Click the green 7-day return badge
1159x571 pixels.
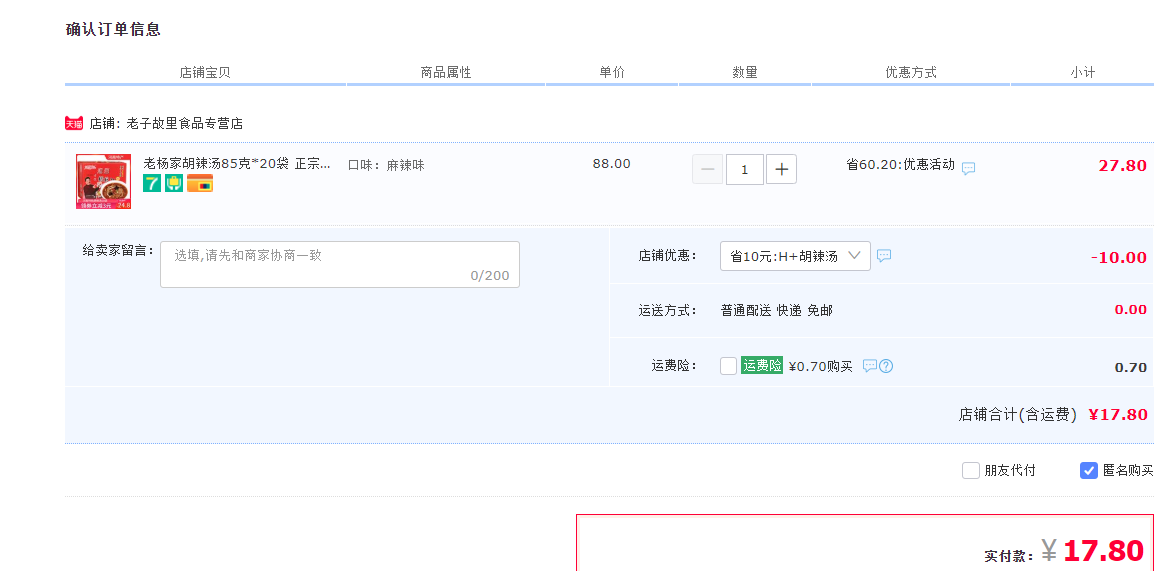coord(152,183)
